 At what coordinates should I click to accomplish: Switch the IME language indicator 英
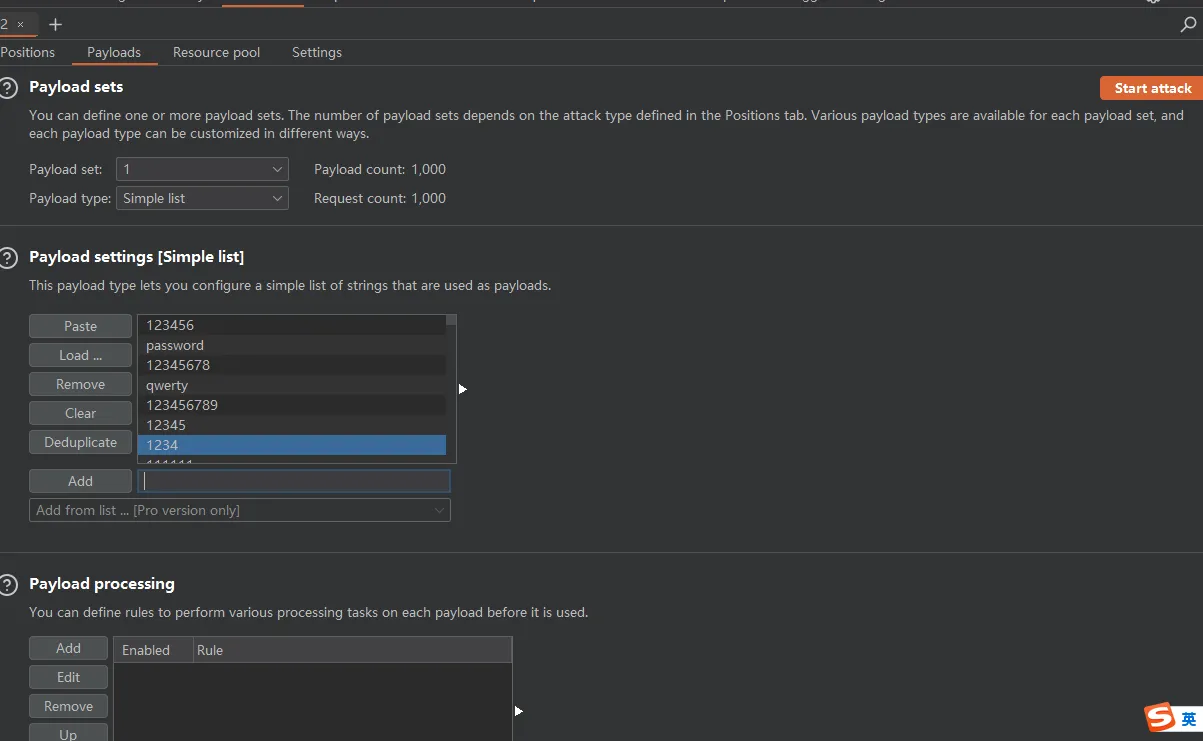click(1188, 719)
